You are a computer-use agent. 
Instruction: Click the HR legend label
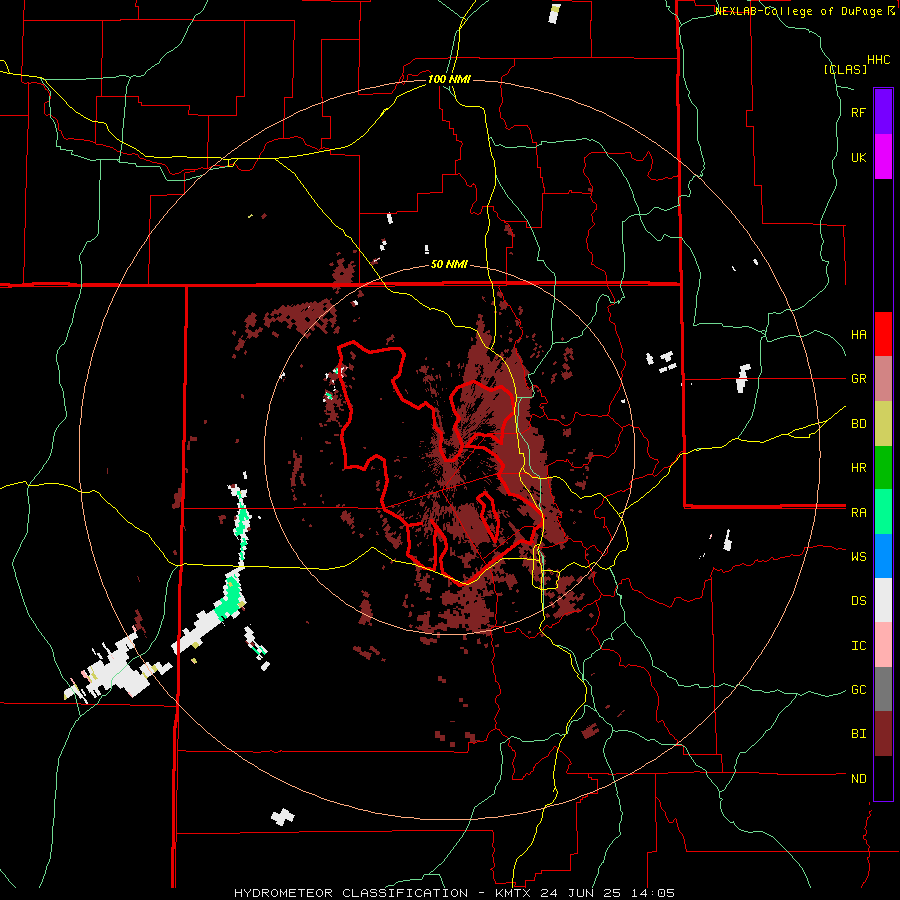click(858, 468)
